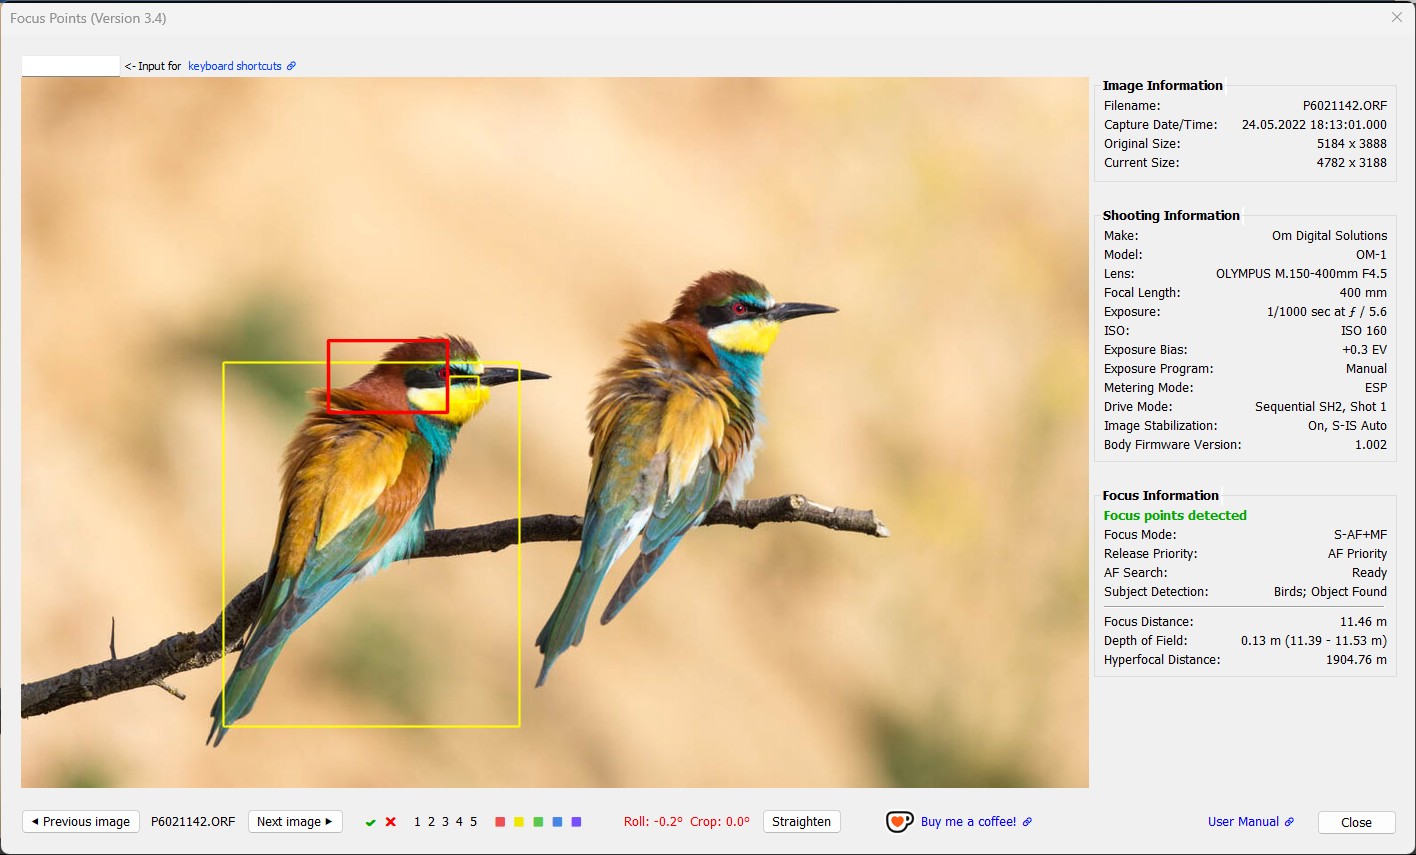Viewport: 1416px width, 855px height.
Task: Apply the red color label
Action: point(500,822)
